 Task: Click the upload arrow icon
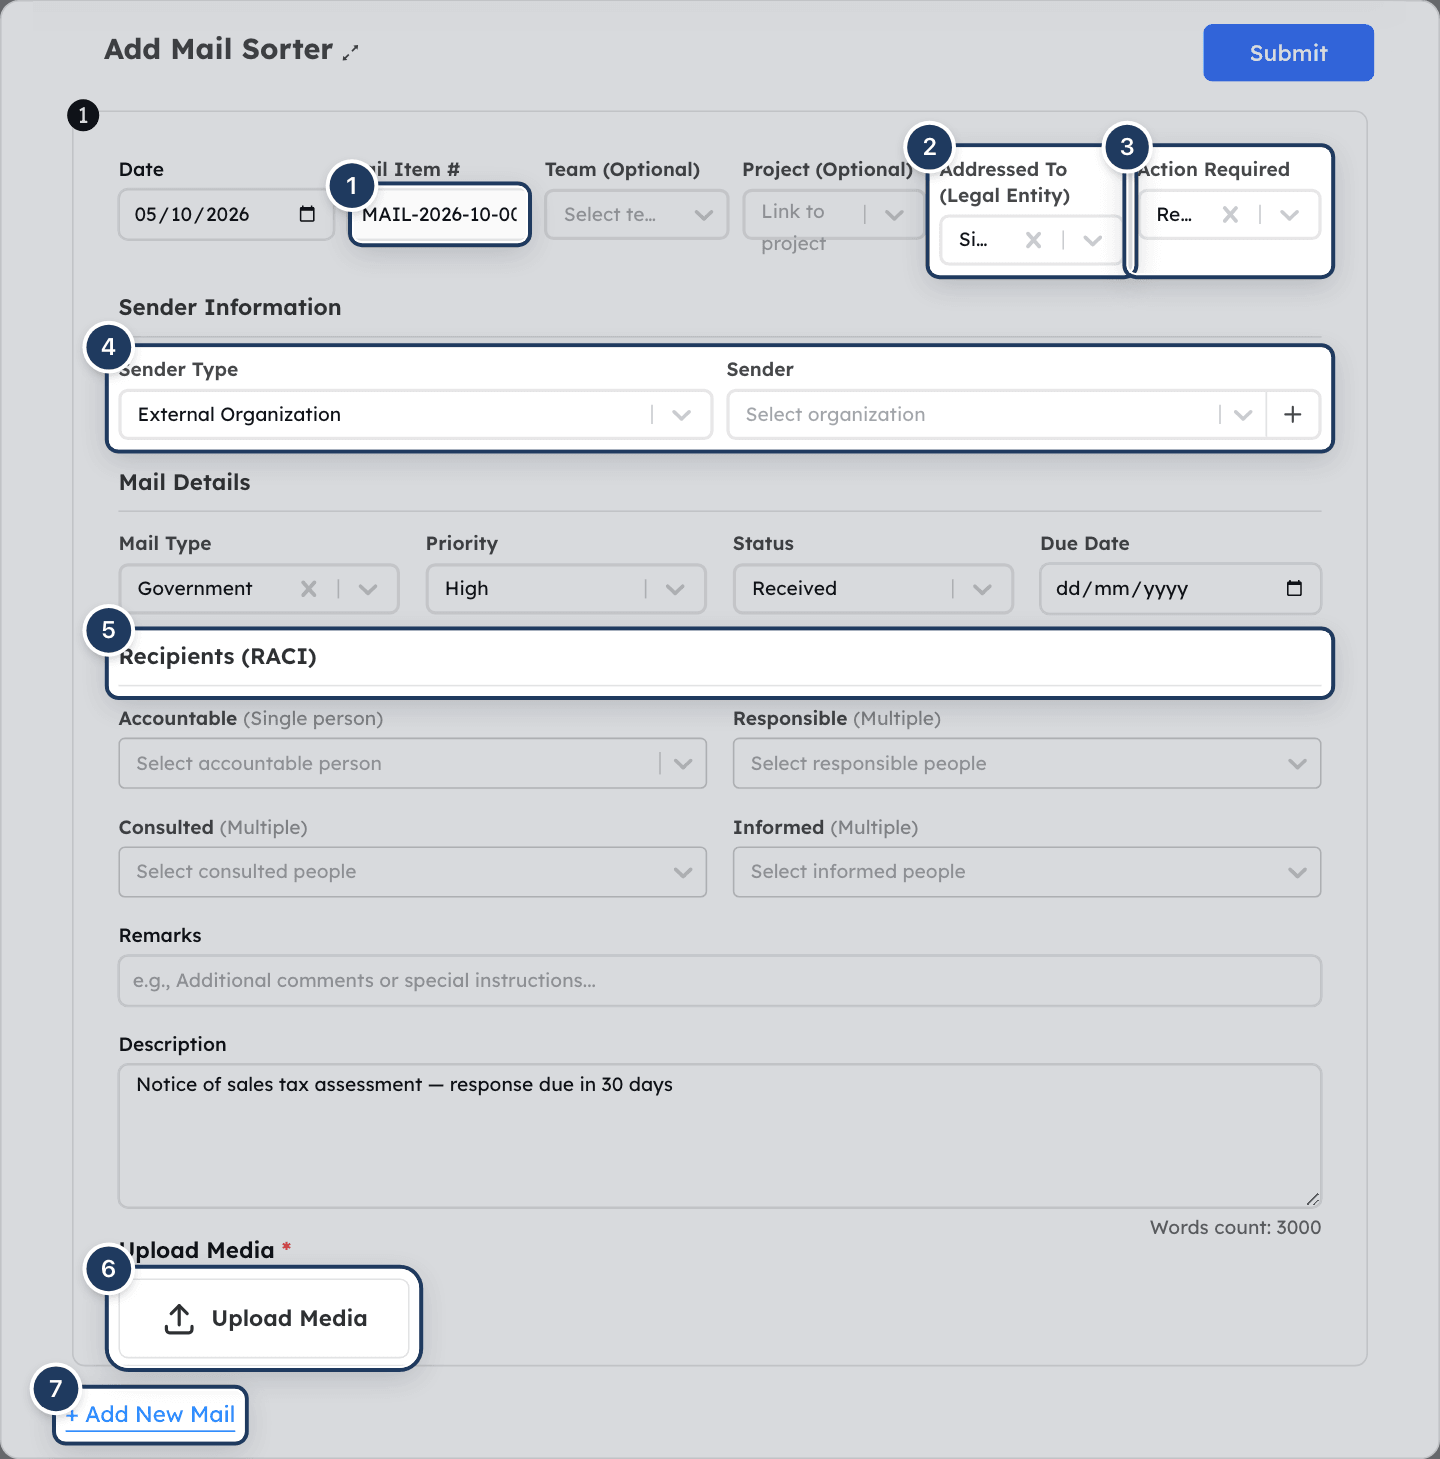[179, 1318]
